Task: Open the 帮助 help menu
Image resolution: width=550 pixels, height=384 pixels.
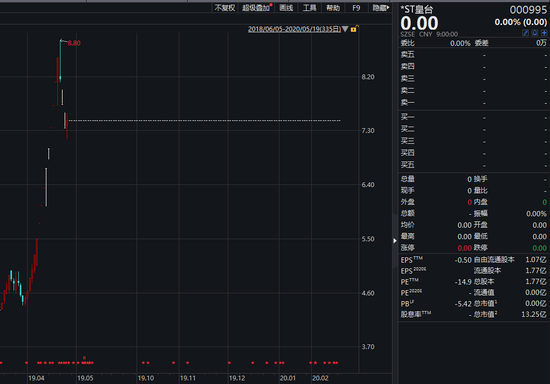Action: tap(333, 8)
